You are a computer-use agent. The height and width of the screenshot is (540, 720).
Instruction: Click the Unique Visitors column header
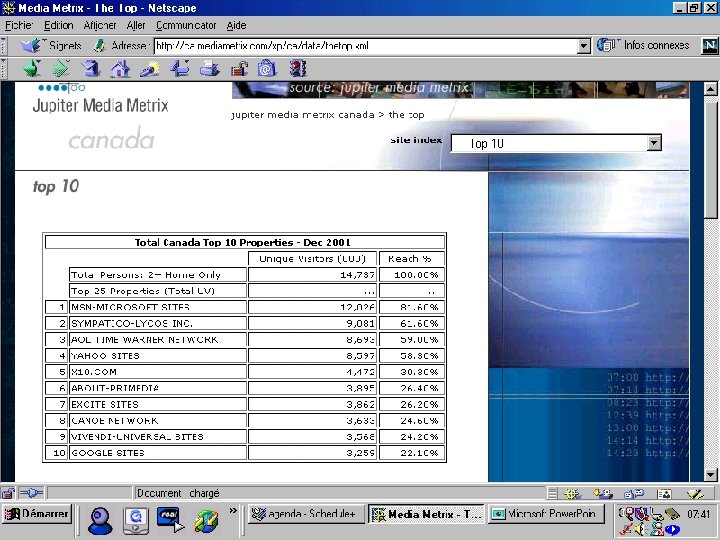(312, 259)
